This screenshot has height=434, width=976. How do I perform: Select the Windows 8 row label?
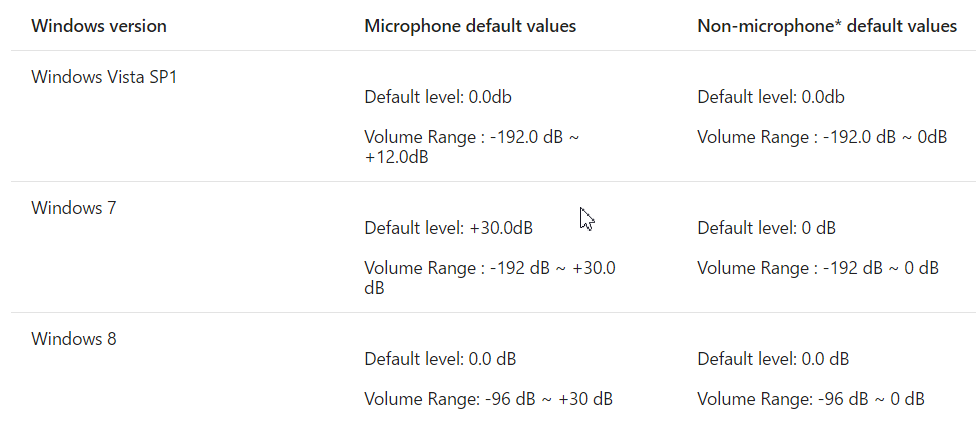click(x=73, y=339)
